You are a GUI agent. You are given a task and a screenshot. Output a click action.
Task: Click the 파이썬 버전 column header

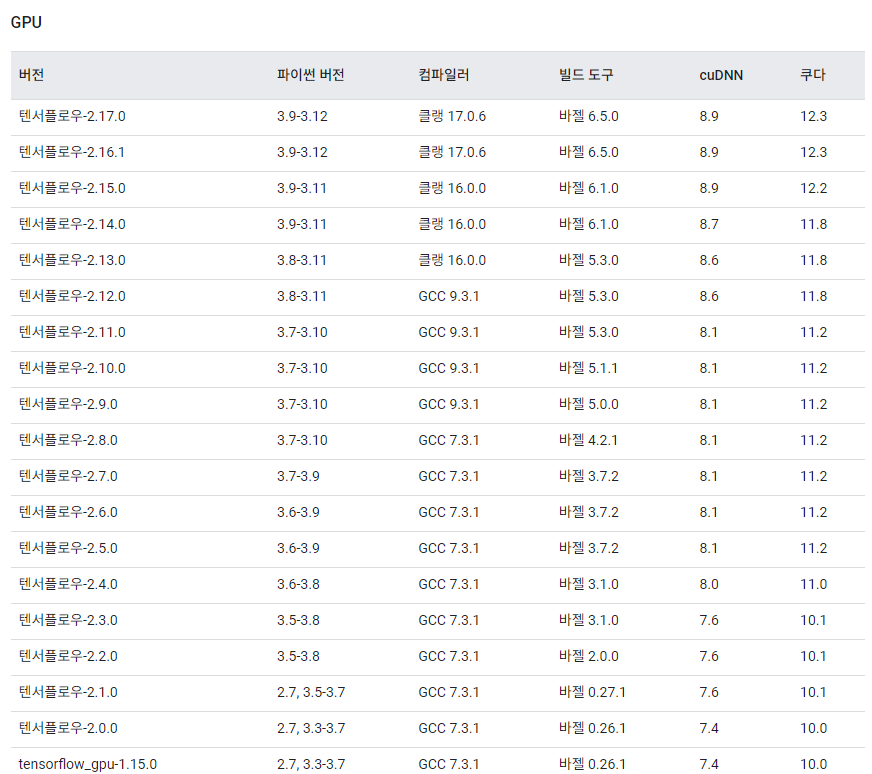(311, 75)
